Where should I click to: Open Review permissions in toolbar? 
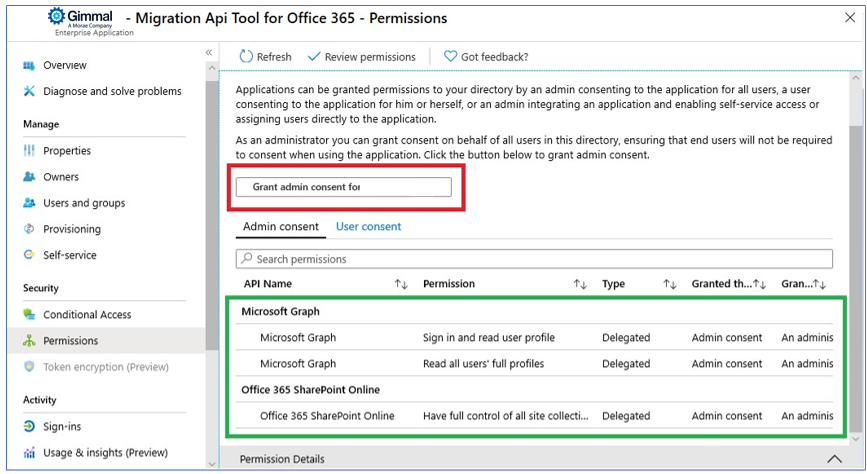click(x=361, y=57)
